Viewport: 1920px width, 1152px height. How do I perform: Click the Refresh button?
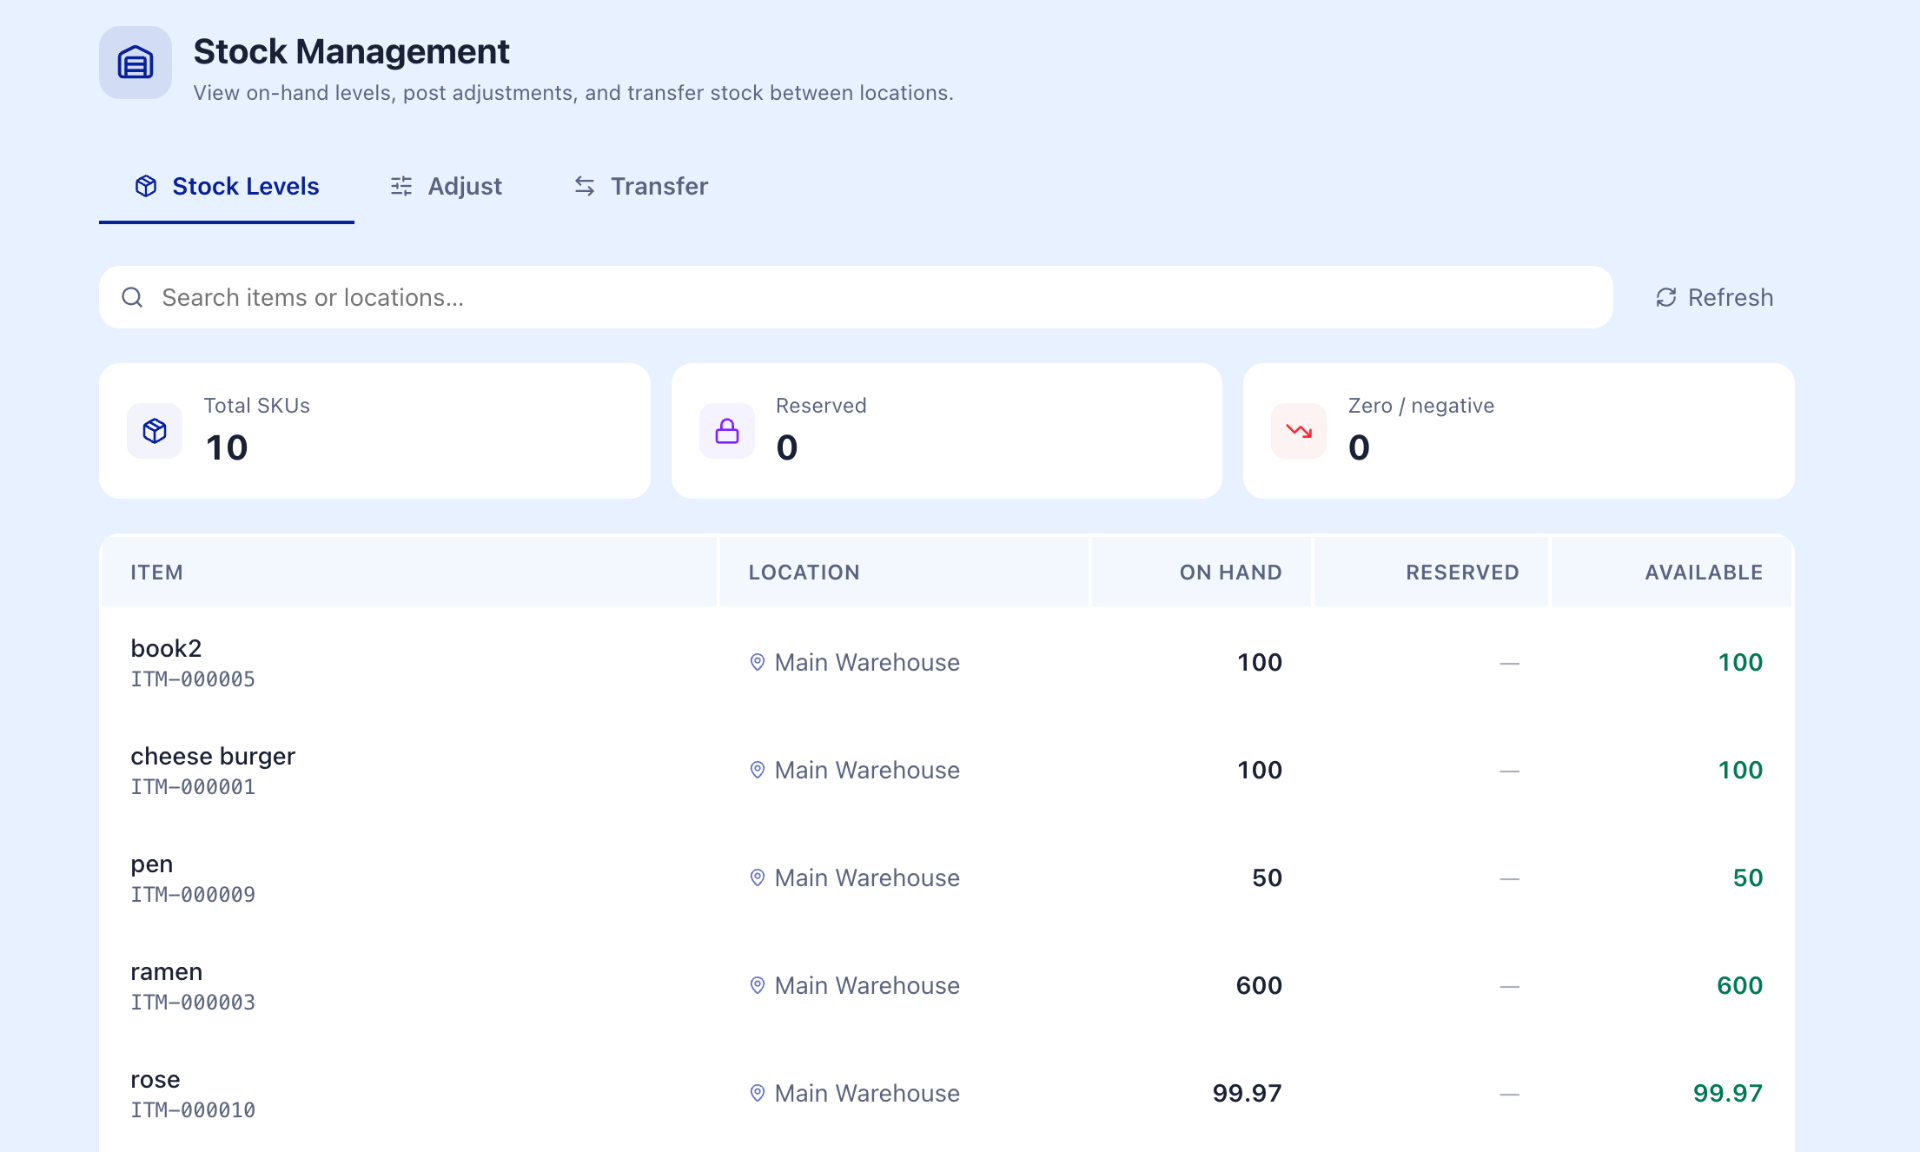[1714, 297]
